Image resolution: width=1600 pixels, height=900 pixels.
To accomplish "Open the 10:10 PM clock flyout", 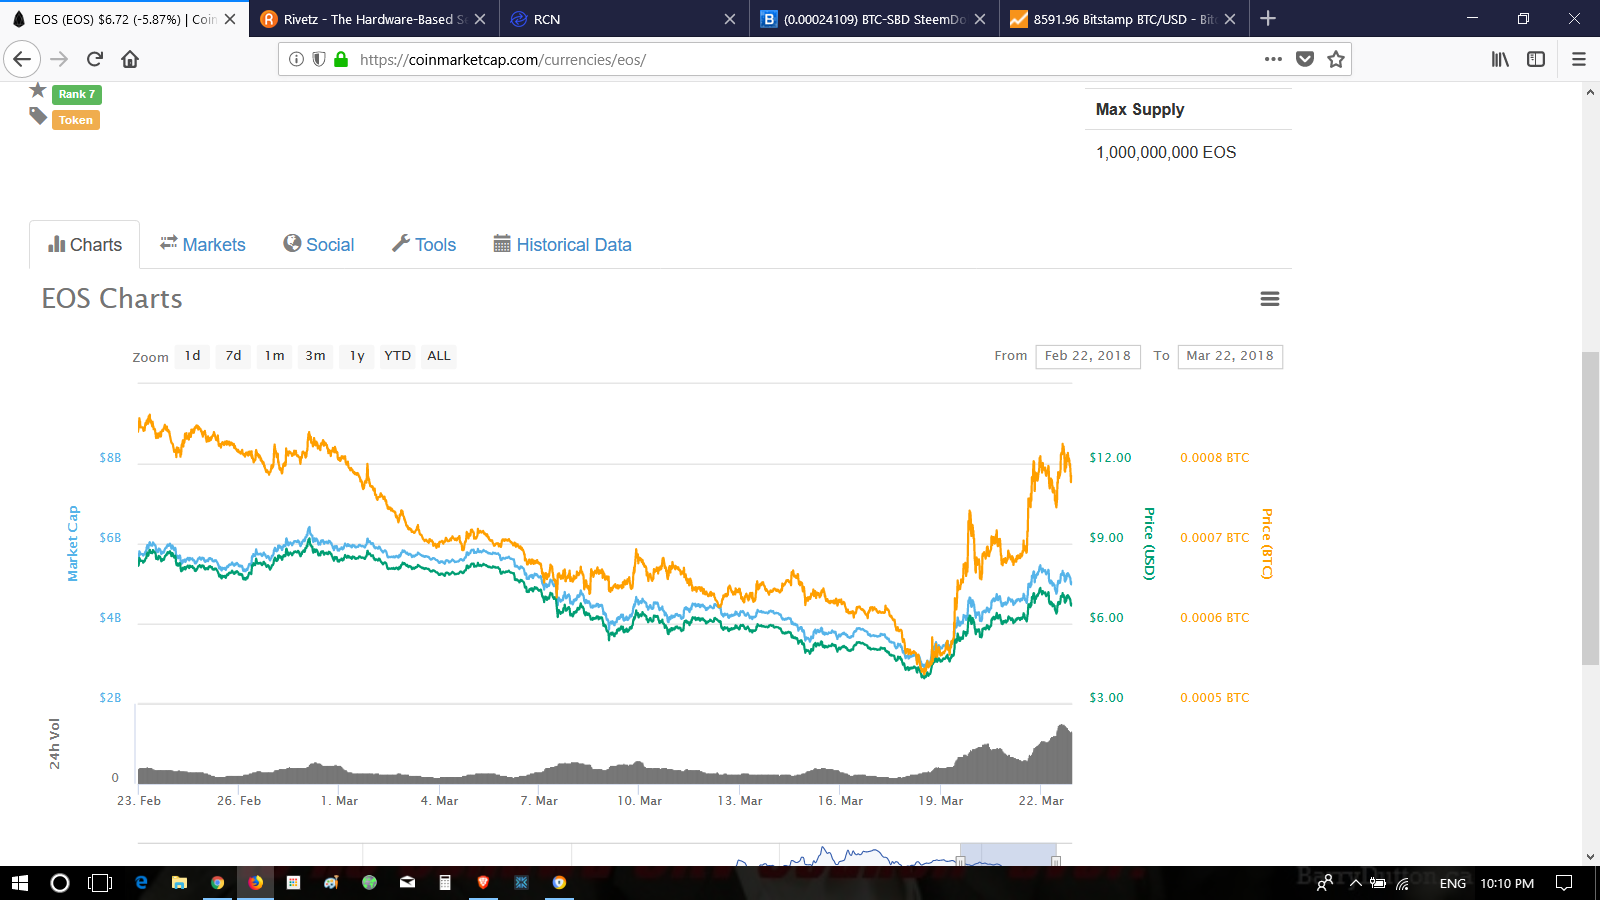I will coord(1507,883).
